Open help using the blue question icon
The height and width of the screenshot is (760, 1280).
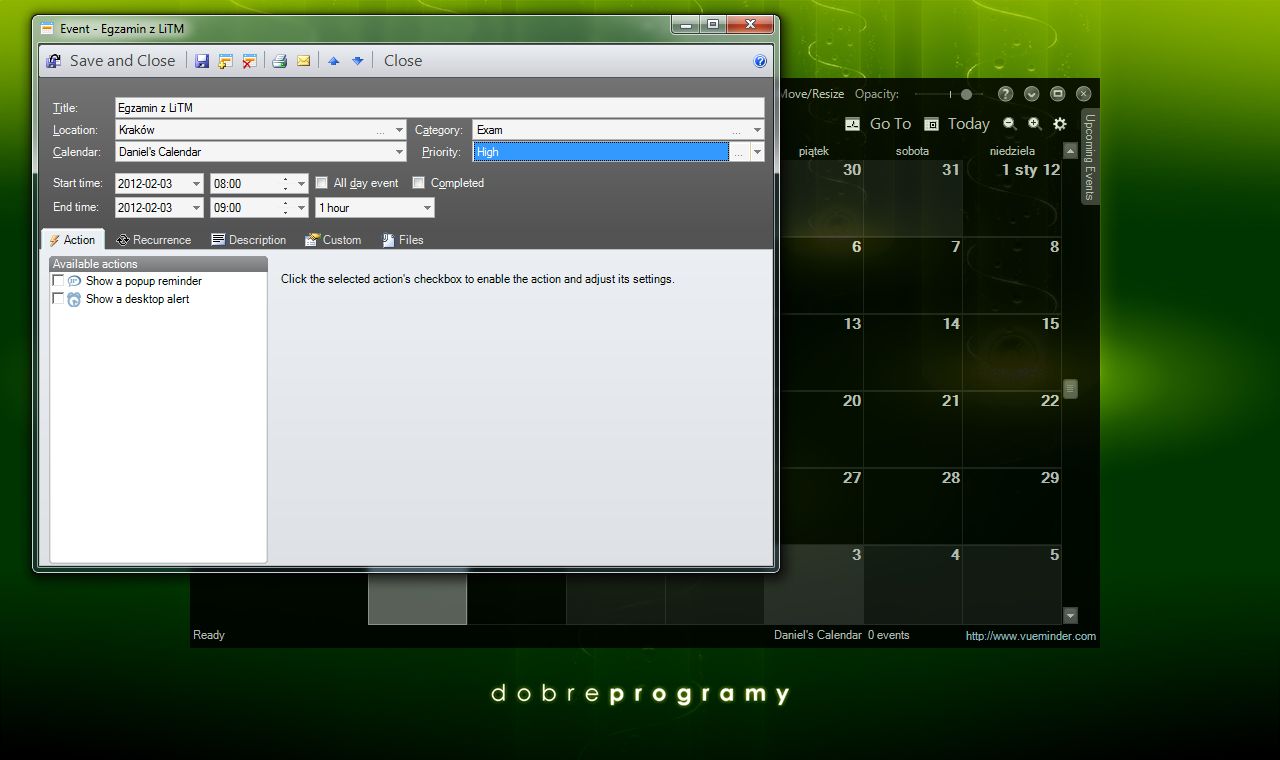click(760, 61)
